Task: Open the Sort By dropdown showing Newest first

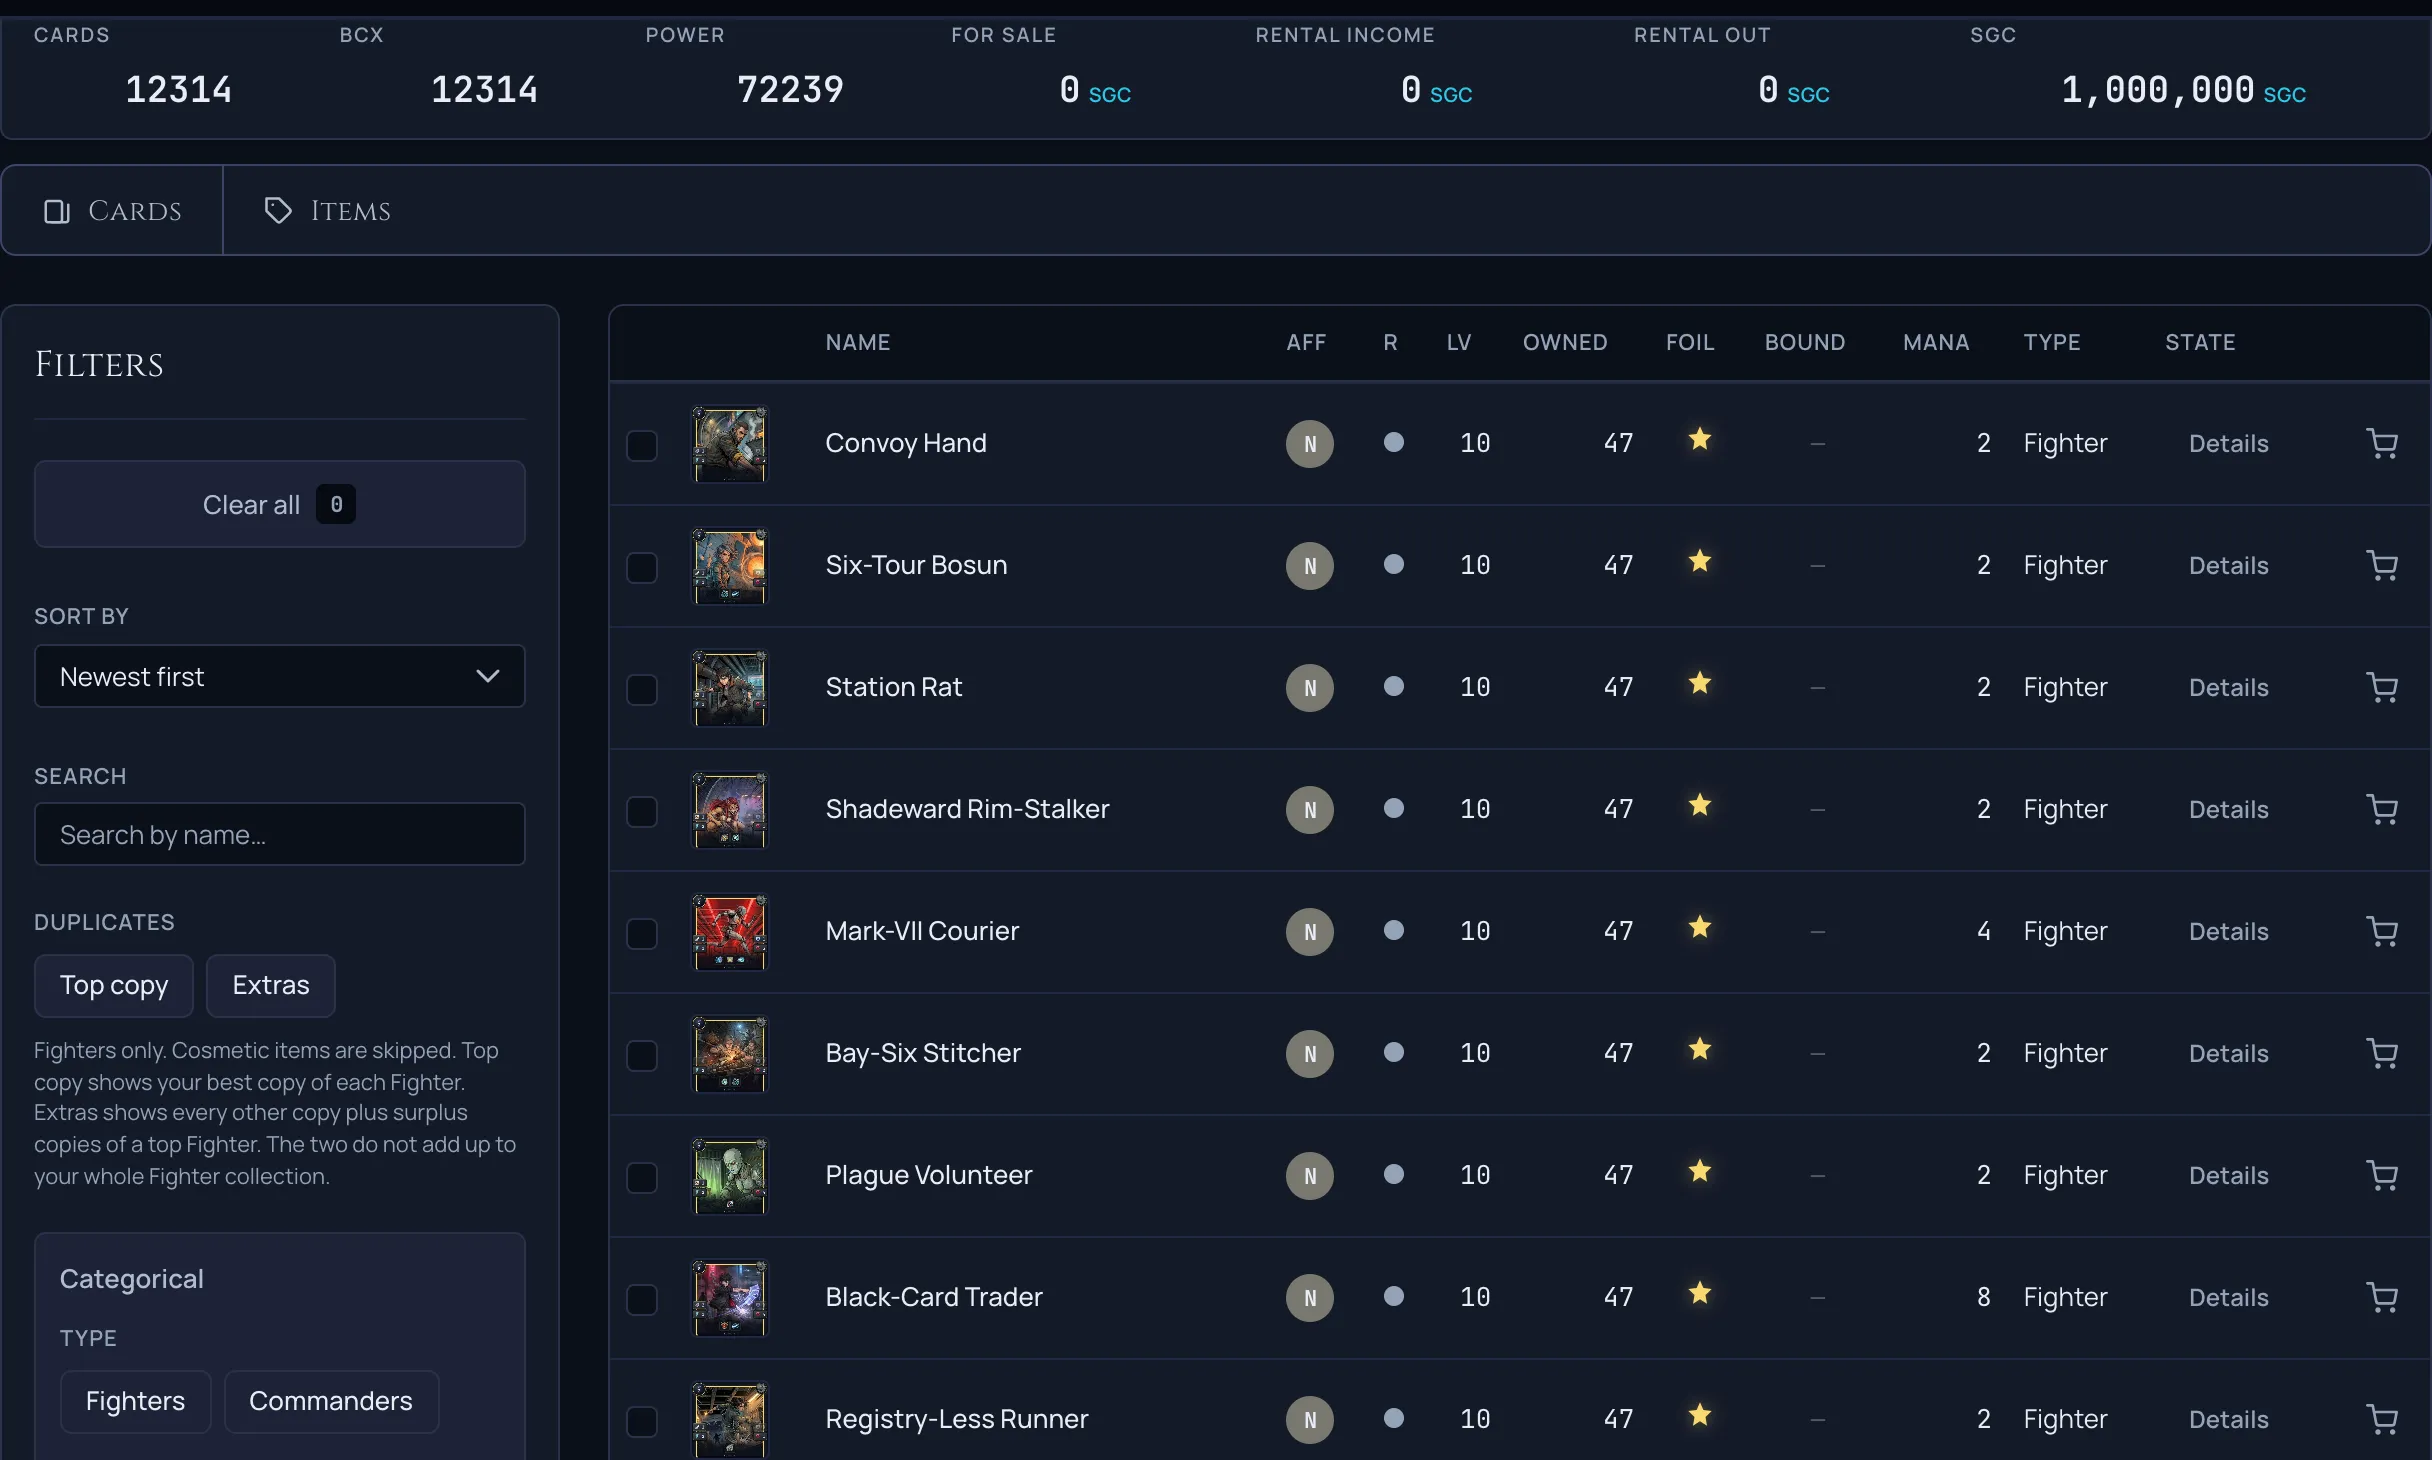Action: pyautogui.click(x=280, y=676)
